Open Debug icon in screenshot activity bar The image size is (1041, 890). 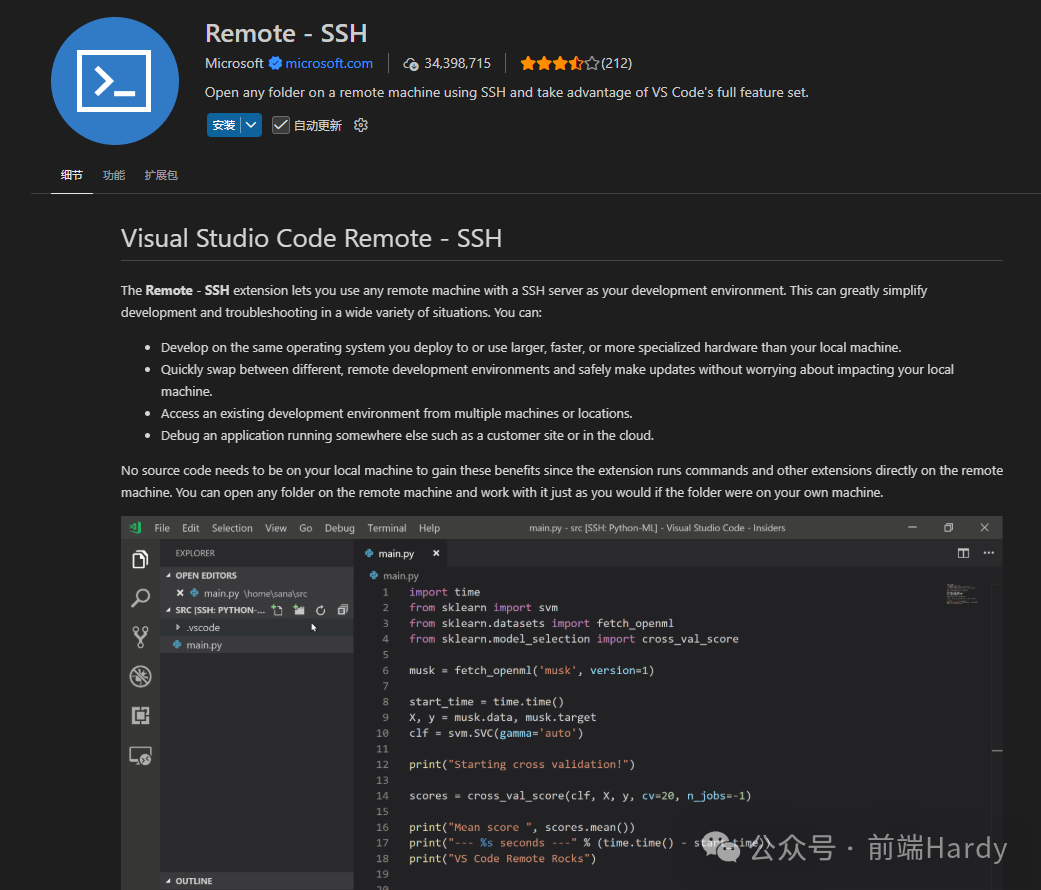click(x=140, y=676)
